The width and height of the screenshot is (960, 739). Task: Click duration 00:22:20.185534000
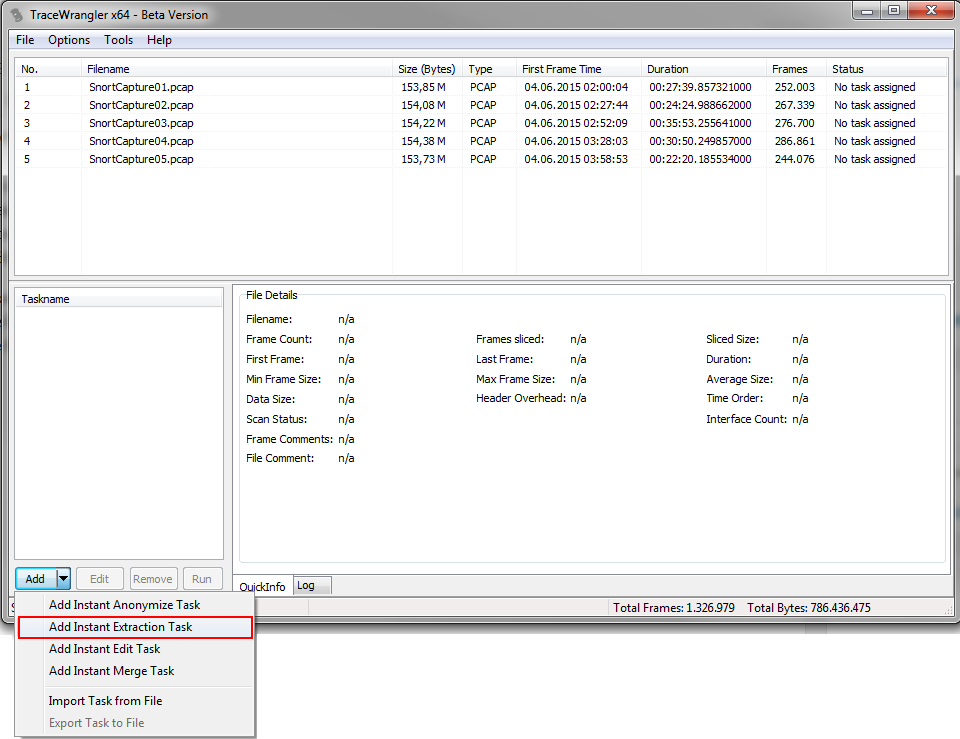point(700,159)
